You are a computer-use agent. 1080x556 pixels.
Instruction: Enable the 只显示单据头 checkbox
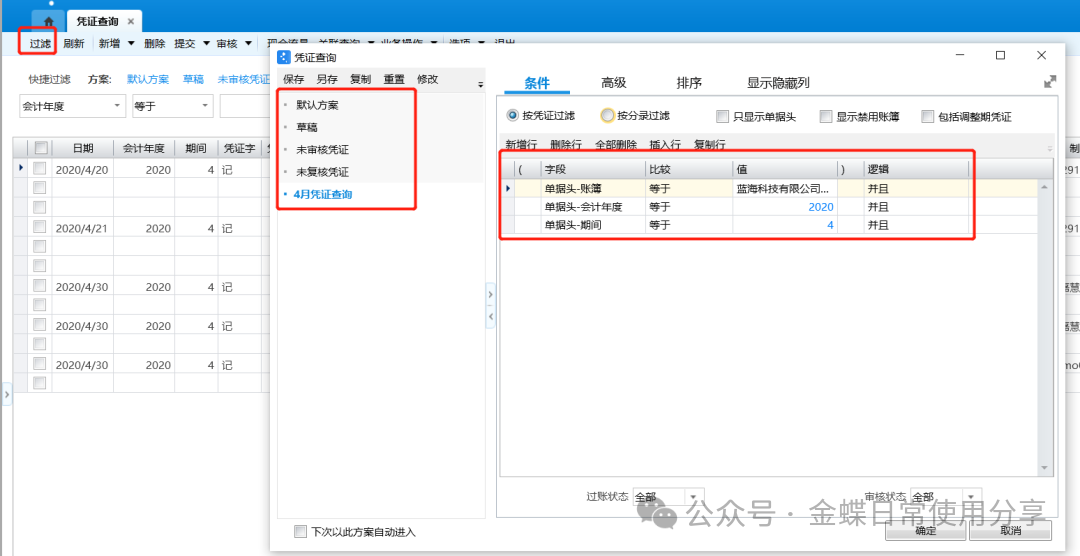pyautogui.click(x=723, y=116)
